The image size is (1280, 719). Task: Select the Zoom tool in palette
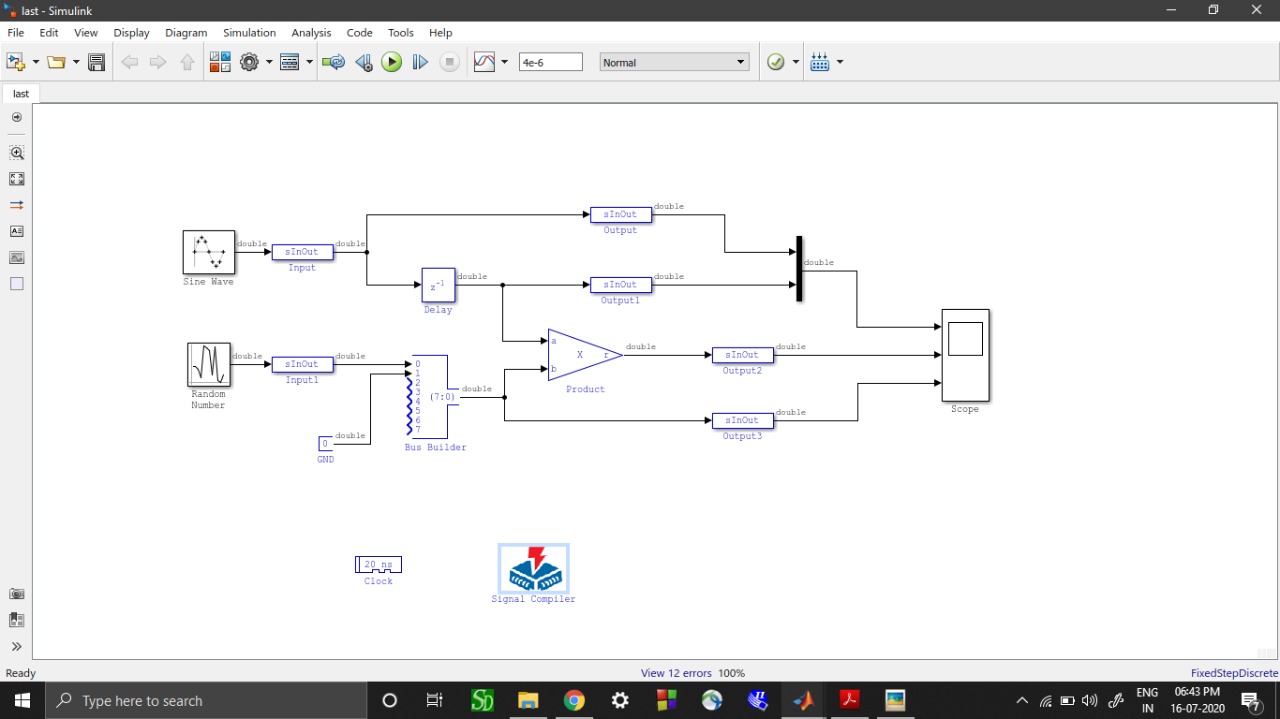coord(17,153)
